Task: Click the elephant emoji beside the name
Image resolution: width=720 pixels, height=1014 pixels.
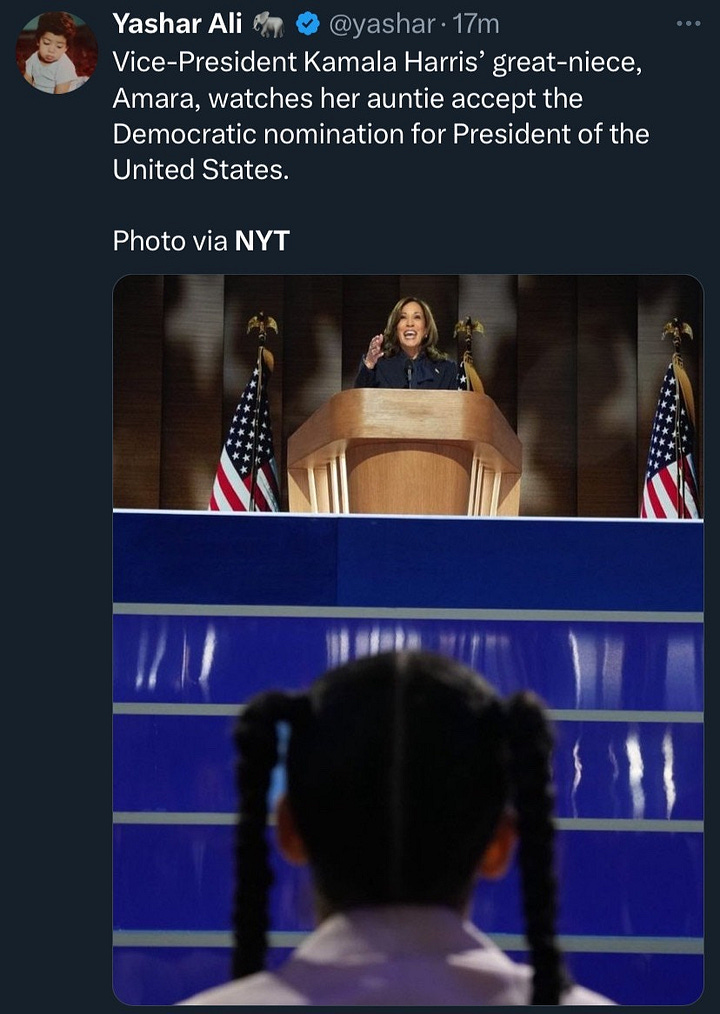Action: click(268, 25)
